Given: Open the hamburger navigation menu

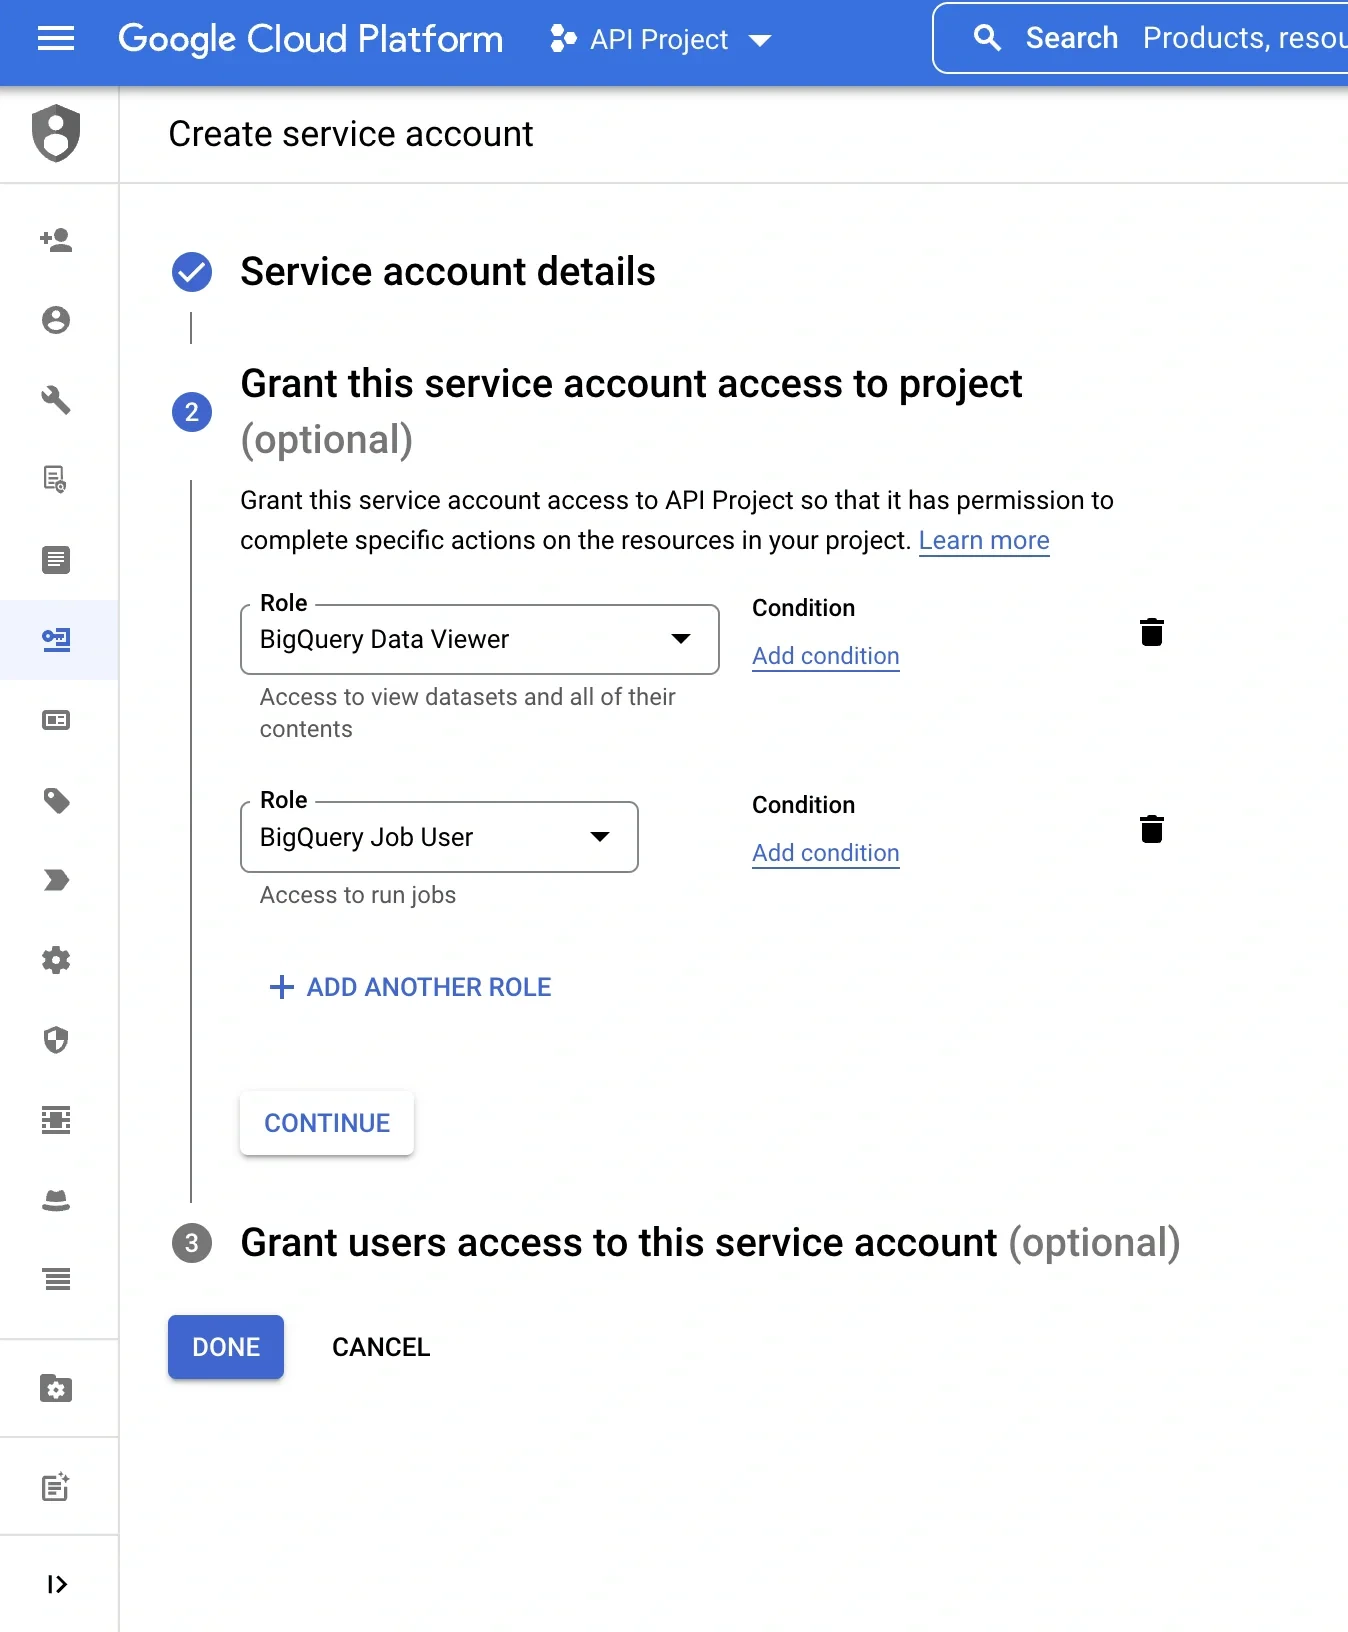Looking at the screenshot, I should pyautogui.click(x=56, y=39).
